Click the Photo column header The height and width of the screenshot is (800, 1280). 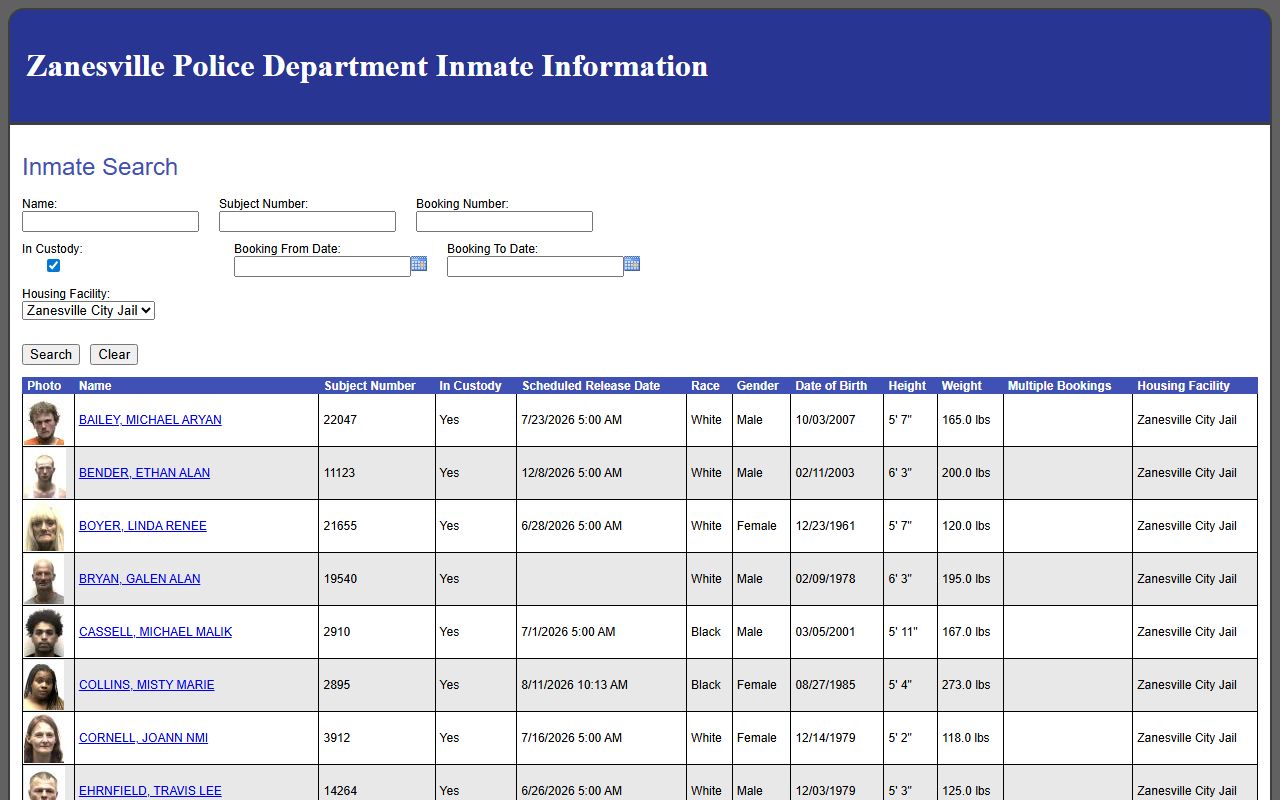pyautogui.click(x=44, y=386)
